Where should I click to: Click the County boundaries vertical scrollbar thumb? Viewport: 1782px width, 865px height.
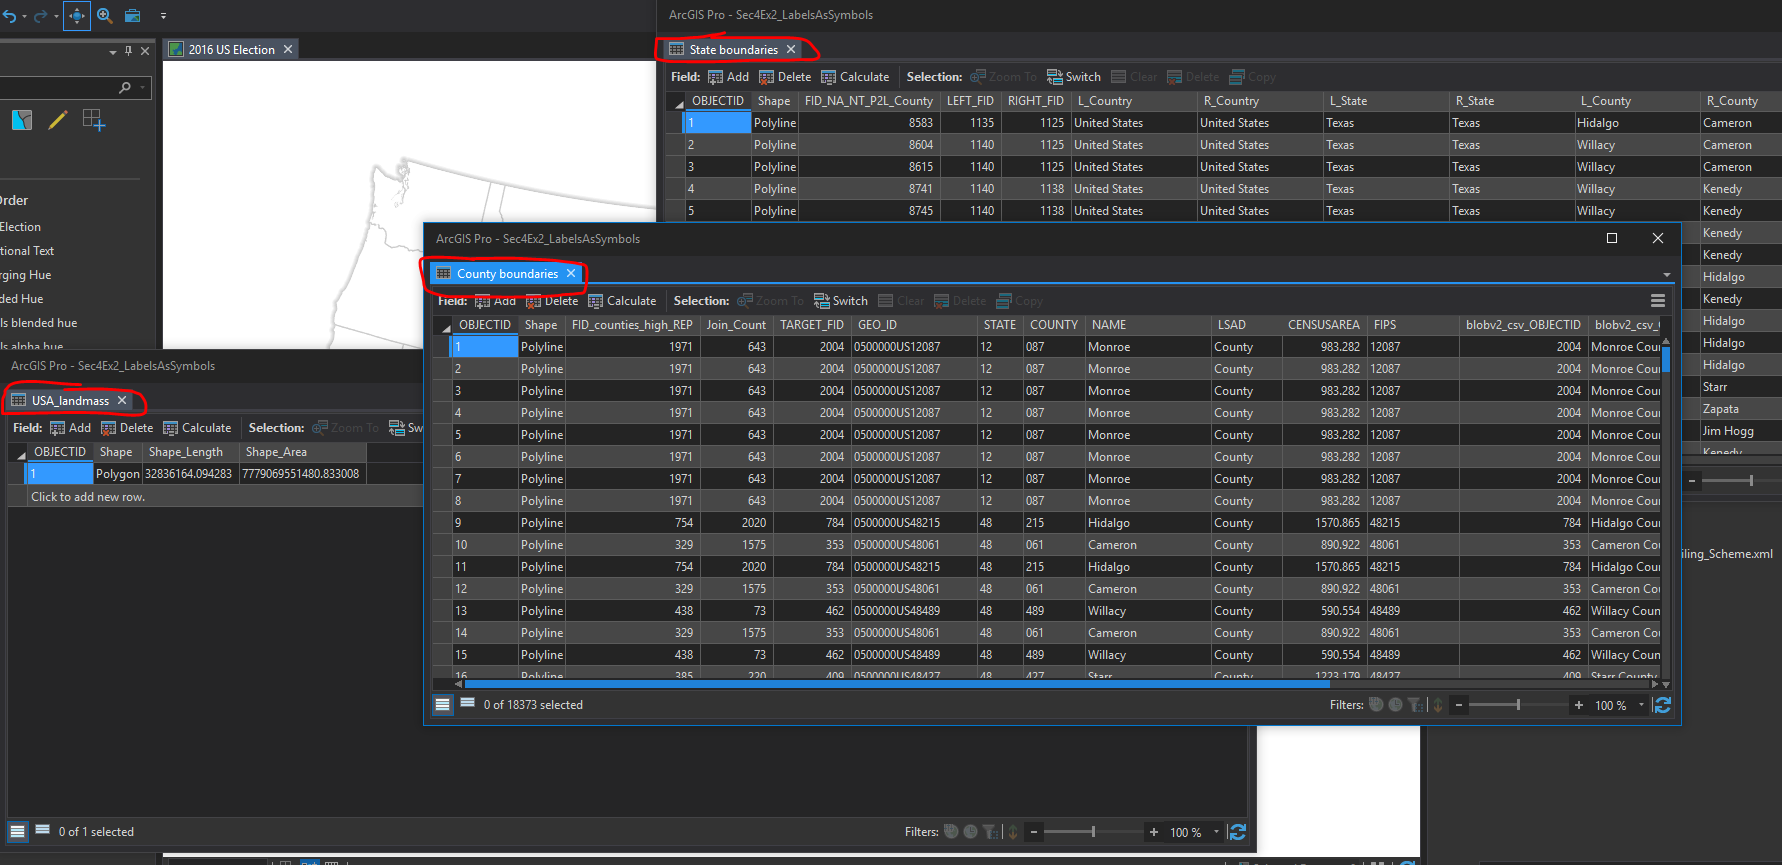click(1666, 358)
